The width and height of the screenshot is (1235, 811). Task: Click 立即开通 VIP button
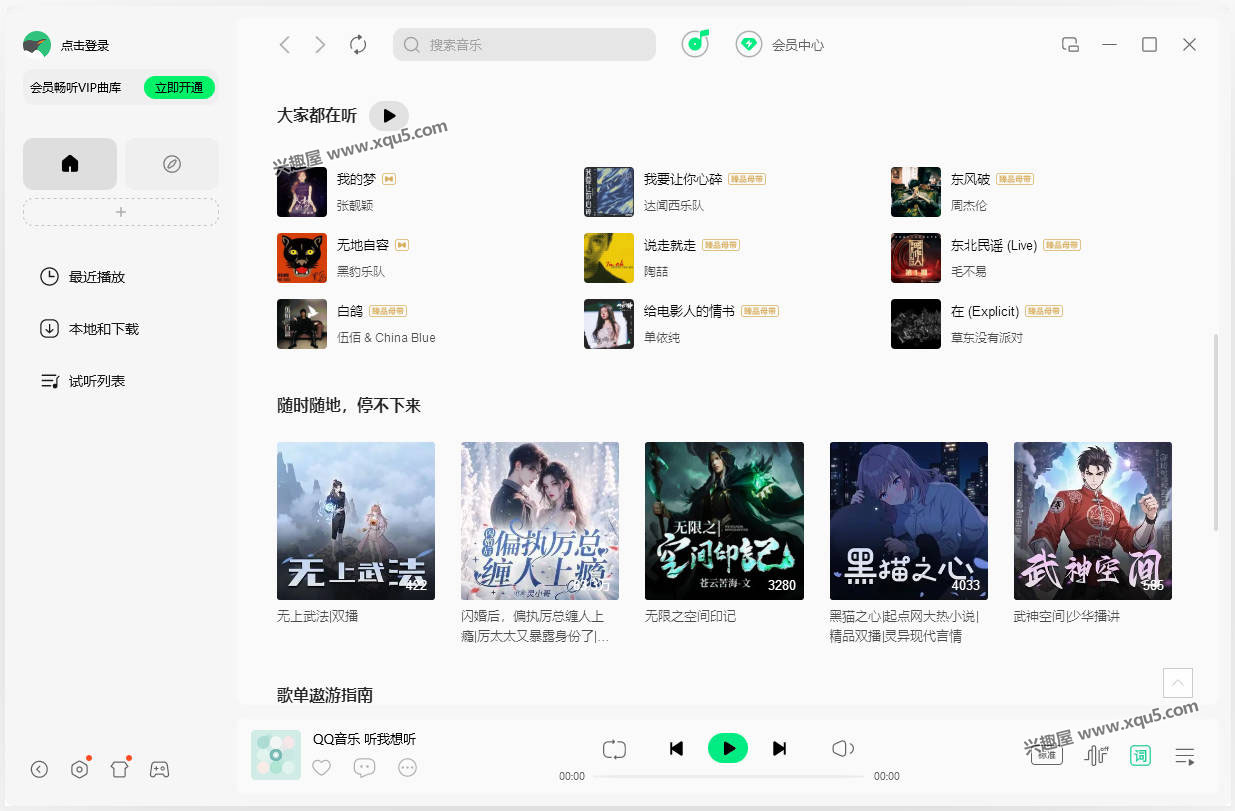pos(179,87)
